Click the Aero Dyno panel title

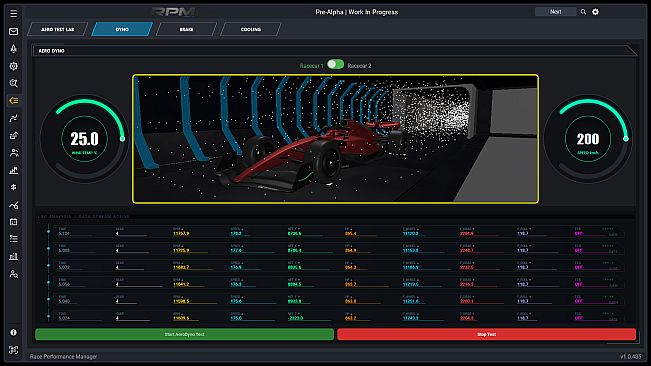[51, 51]
